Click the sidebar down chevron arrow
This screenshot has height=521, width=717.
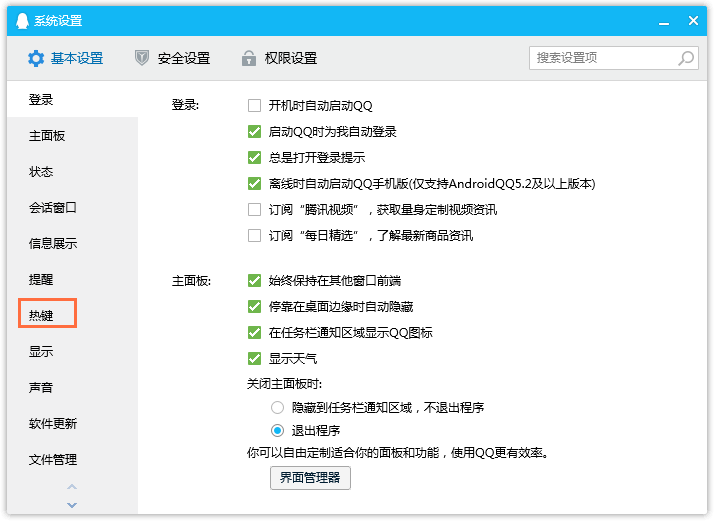[72, 505]
